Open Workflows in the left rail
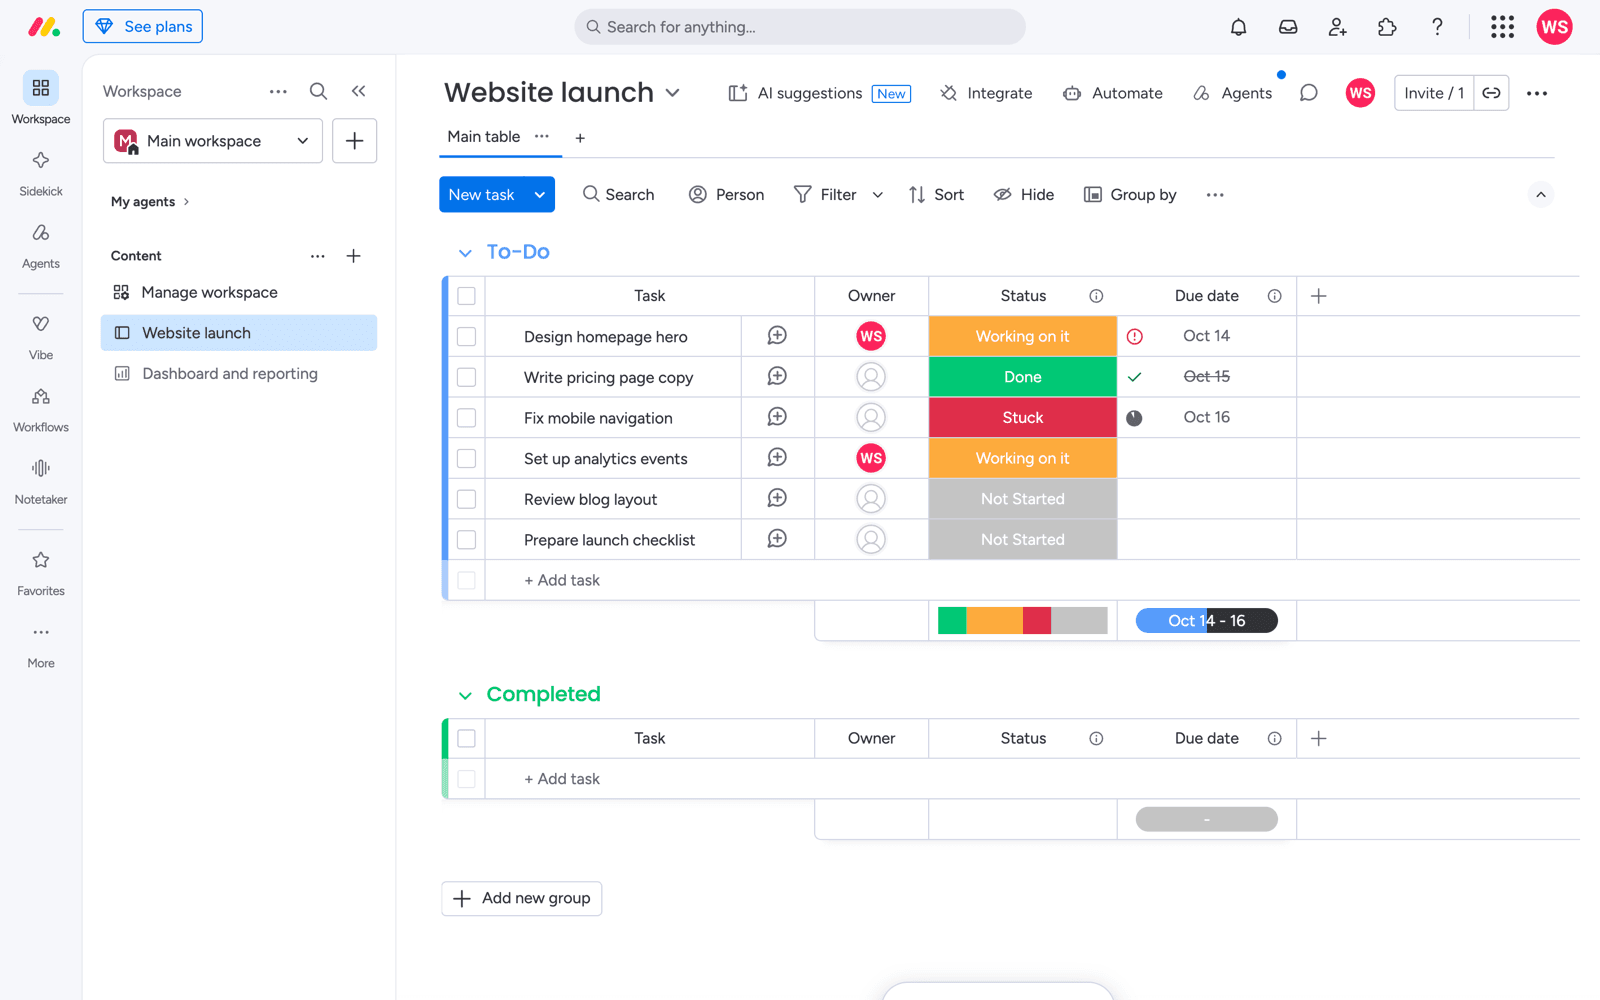 click(x=41, y=409)
